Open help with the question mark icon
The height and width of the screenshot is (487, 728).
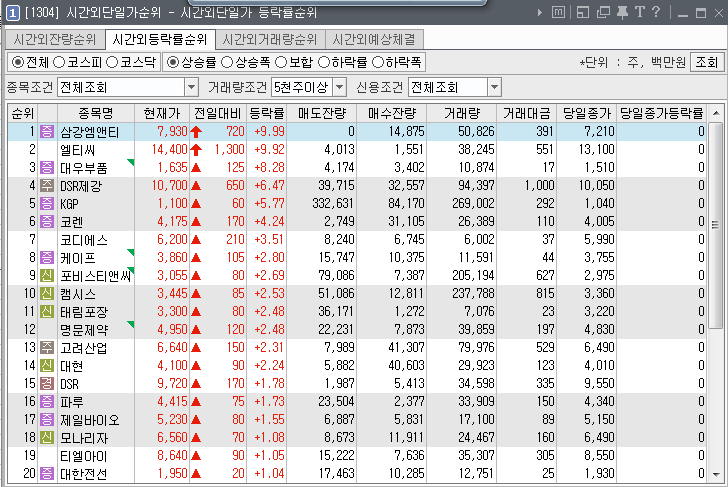(656, 12)
